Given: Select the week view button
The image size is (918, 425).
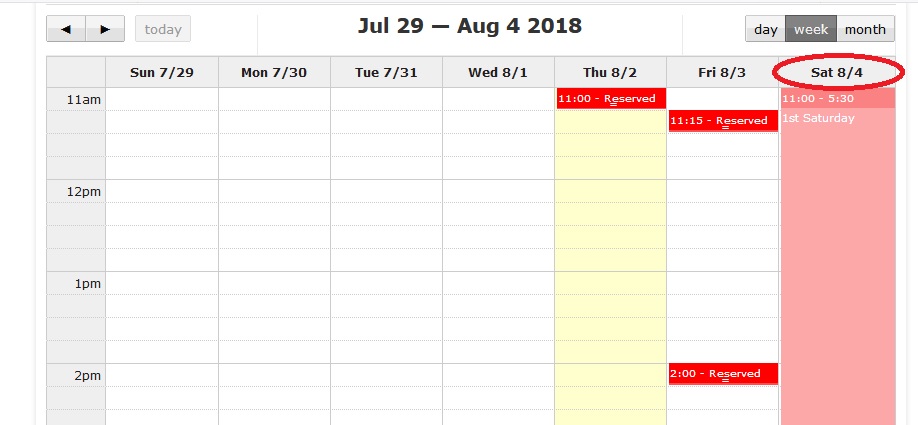Looking at the screenshot, I should (x=810, y=29).
